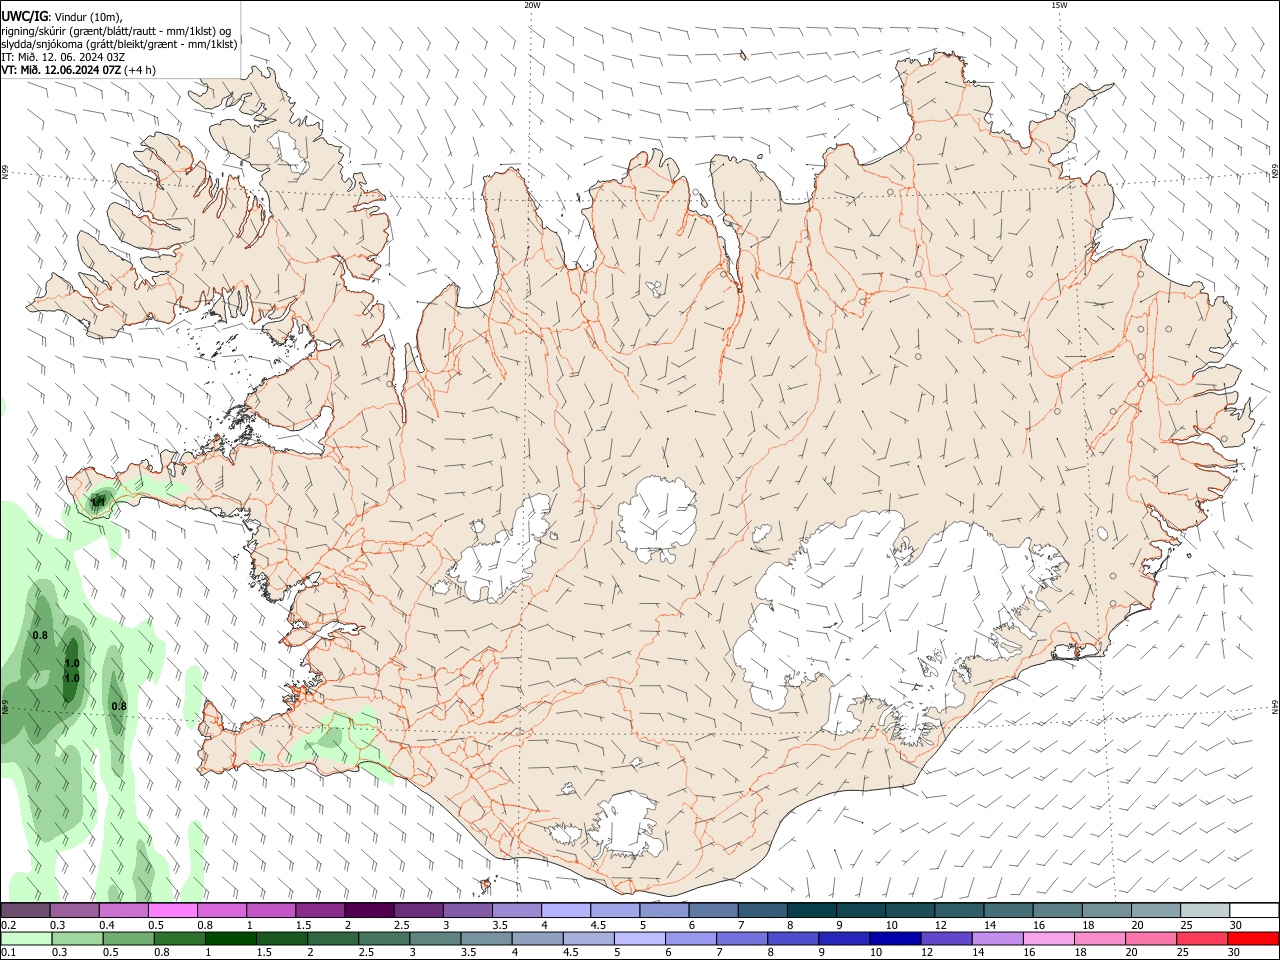The height and width of the screenshot is (960, 1280).
Task: Click the "VT: Mið. 12.06.2024 07Z (+4 h)" line
Action: (78, 70)
